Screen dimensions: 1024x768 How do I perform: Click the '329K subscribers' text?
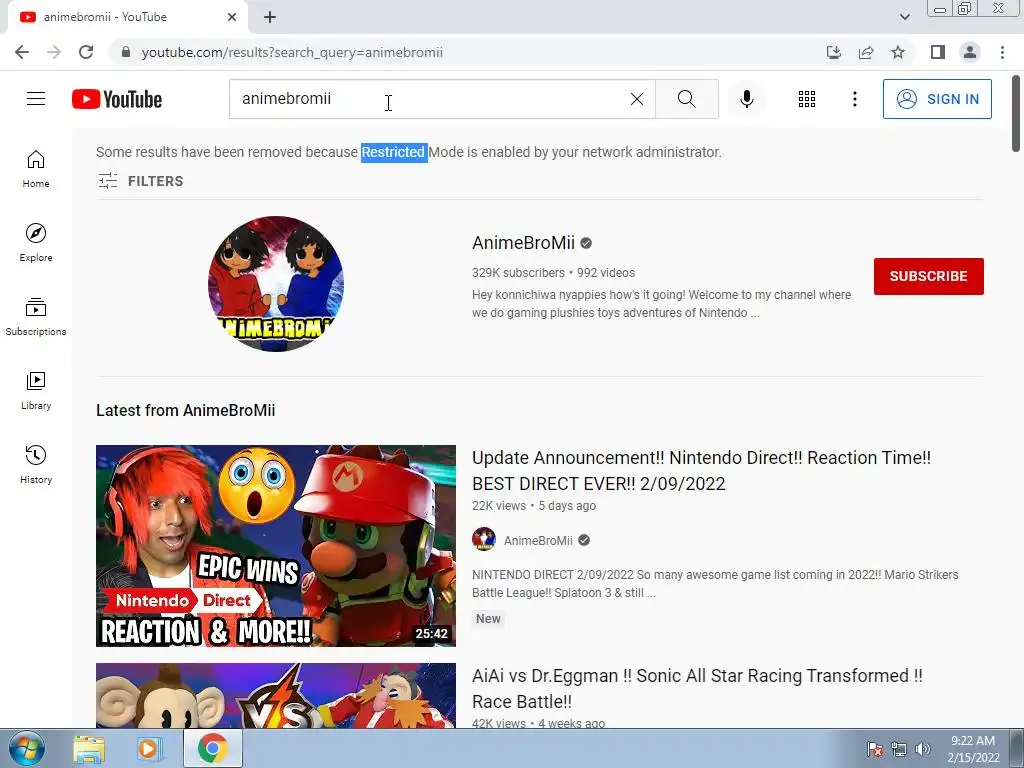coord(519,273)
